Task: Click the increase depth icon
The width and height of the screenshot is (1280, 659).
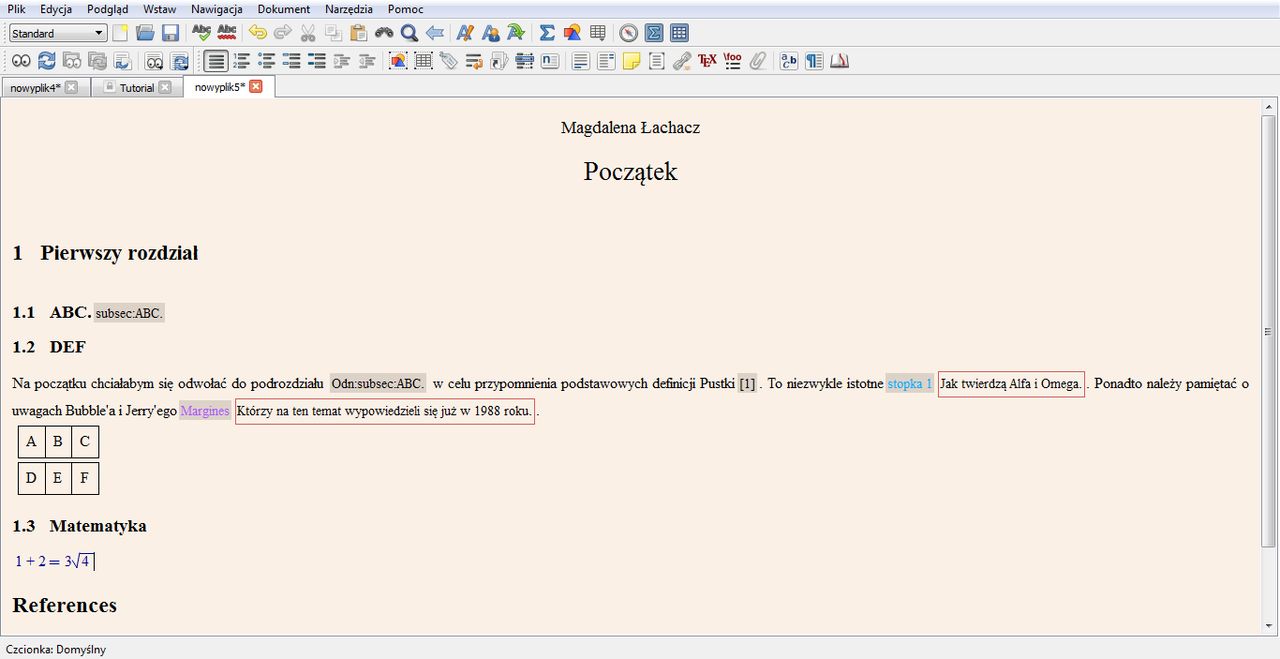Action: click(342, 61)
